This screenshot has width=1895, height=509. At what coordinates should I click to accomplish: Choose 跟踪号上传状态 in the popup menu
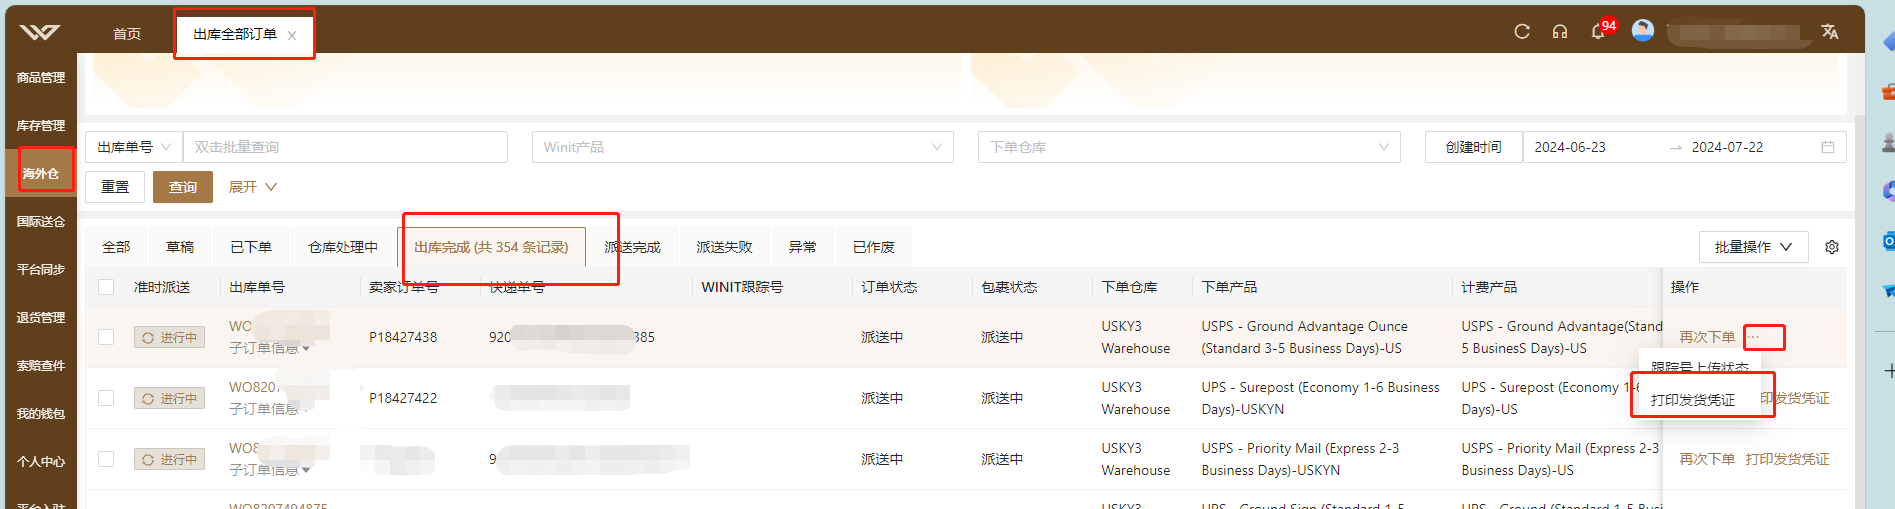point(1700,366)
